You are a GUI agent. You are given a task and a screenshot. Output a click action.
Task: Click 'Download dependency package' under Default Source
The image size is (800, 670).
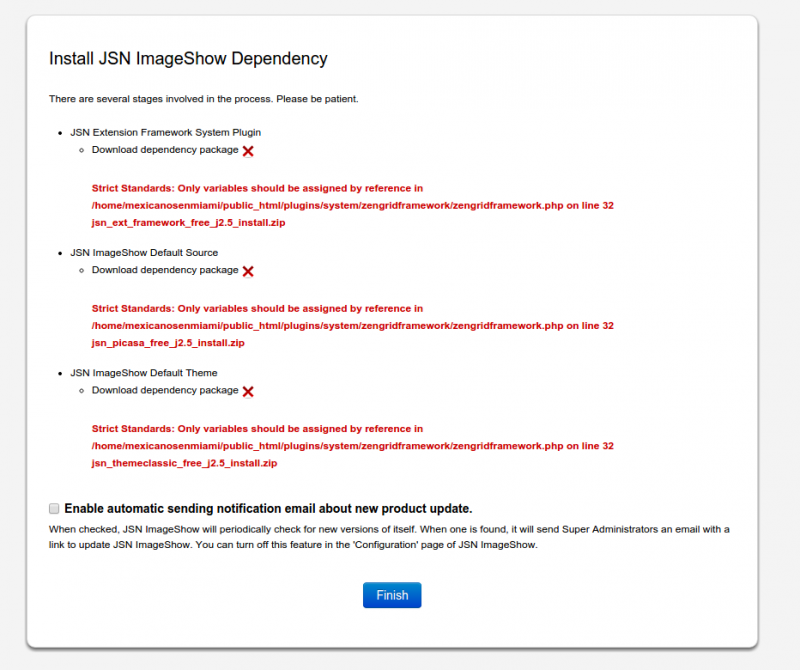point(165,270)
